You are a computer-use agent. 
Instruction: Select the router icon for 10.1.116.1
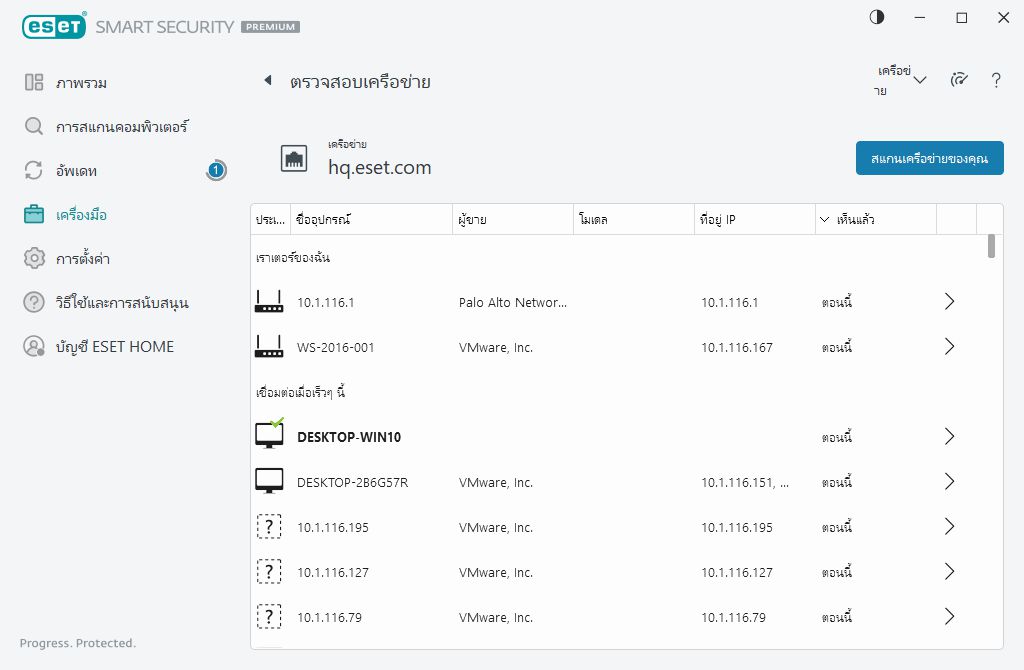coord(269,302)
